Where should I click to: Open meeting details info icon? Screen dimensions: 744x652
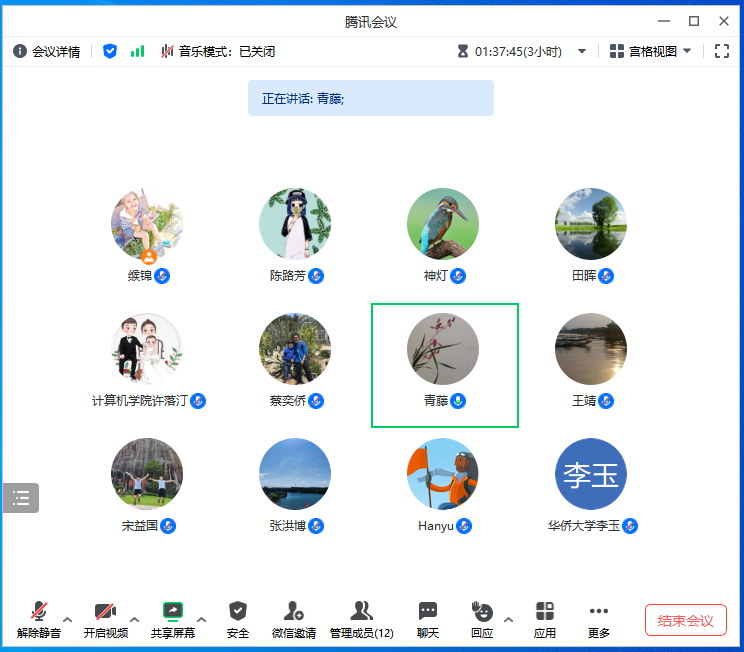tap(19, 51)
